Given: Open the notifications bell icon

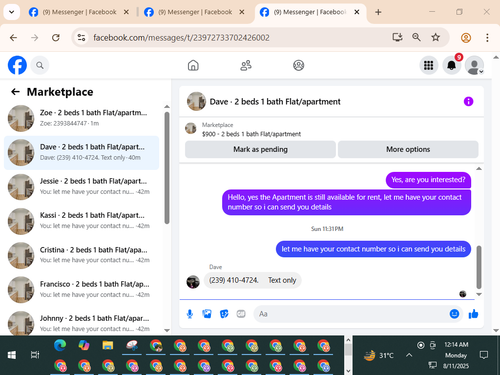Looking at the screenshot, I should tap(451, 65).
